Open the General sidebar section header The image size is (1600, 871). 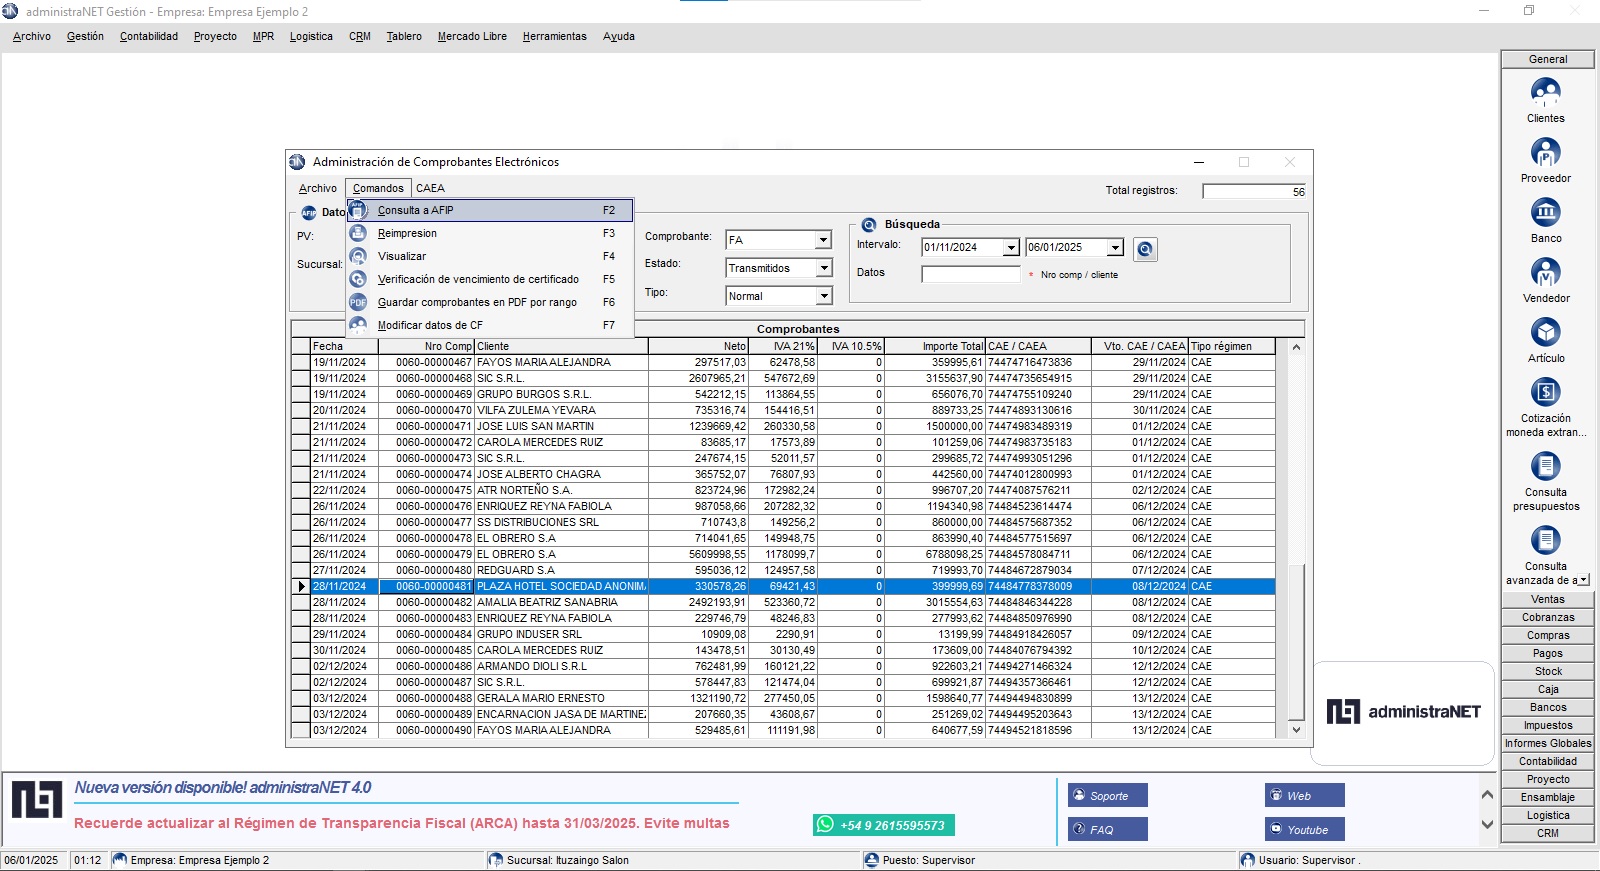[x=1548, y=59]
